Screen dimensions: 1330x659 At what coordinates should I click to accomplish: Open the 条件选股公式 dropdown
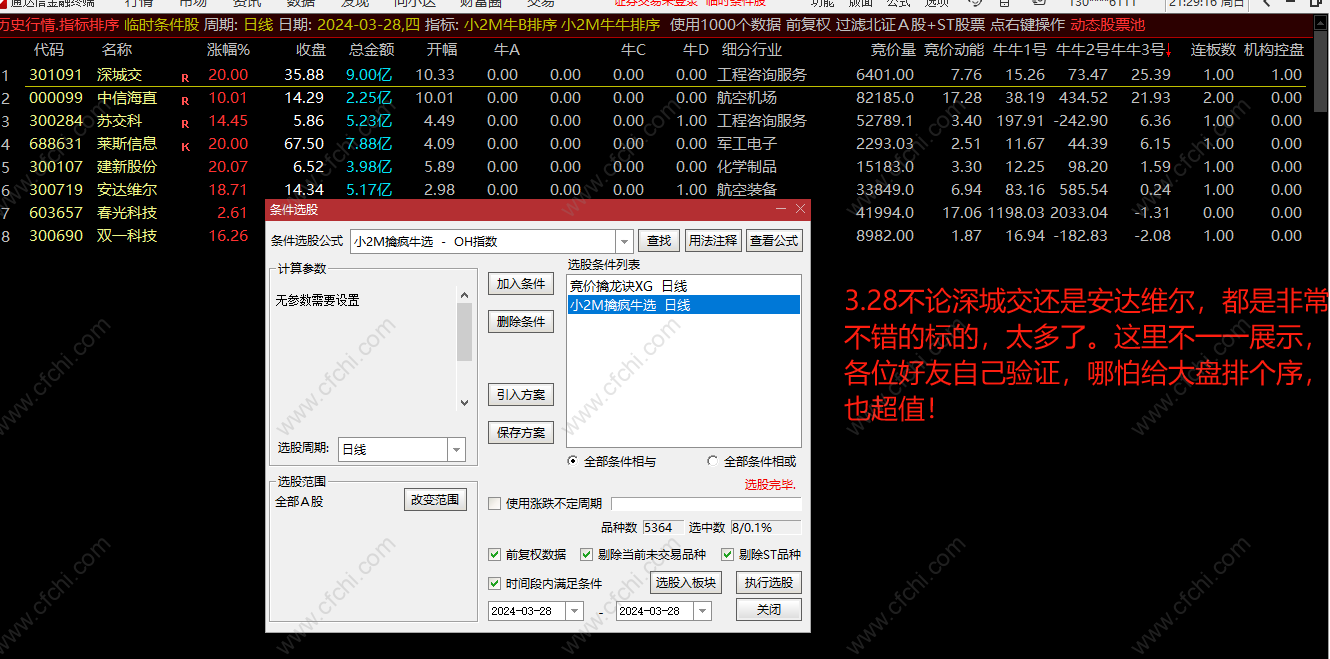coord(624,241)
